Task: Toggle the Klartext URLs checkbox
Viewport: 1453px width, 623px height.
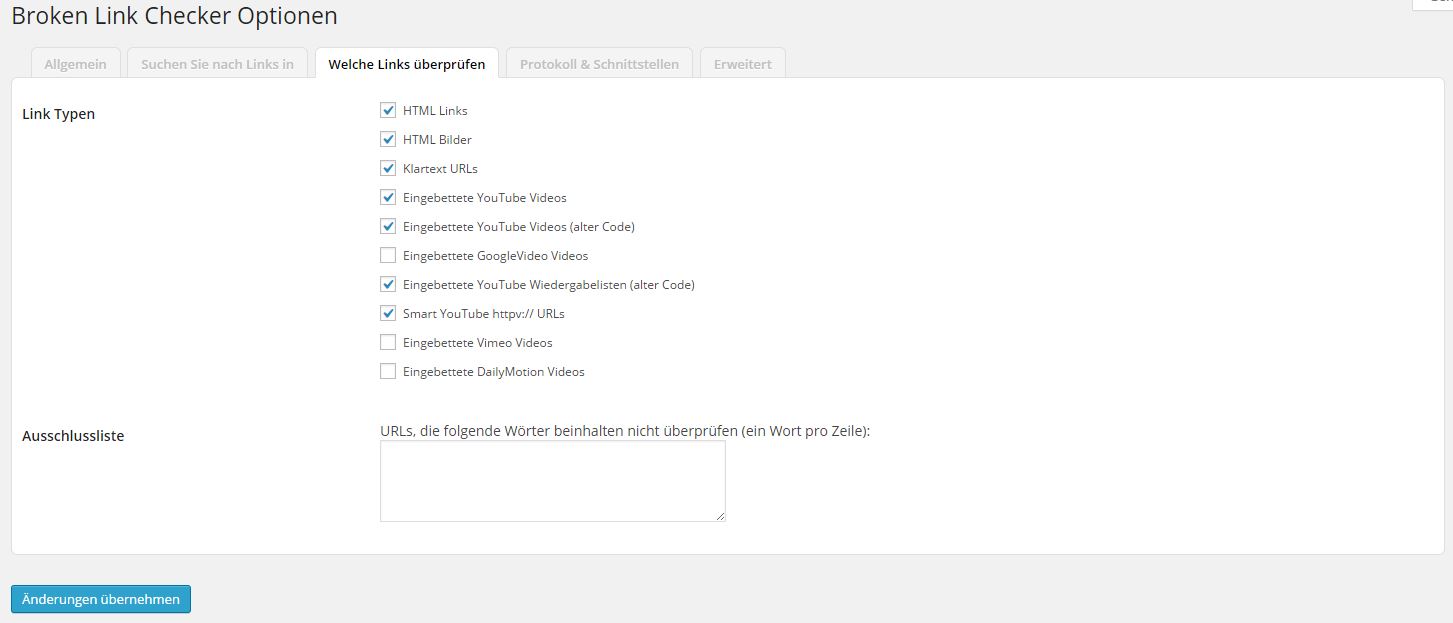Action: pos(388,168)
